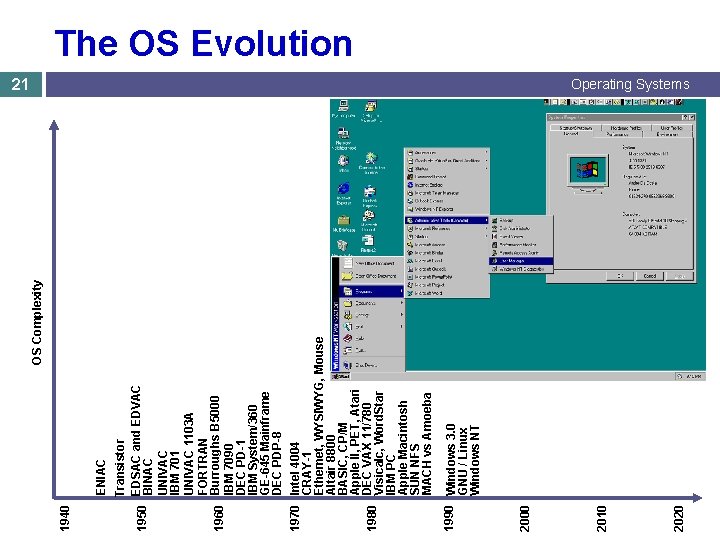Switch to Startup/Shutdown tab in System Properties
The image size is (720, 540).
coord(577,128)
